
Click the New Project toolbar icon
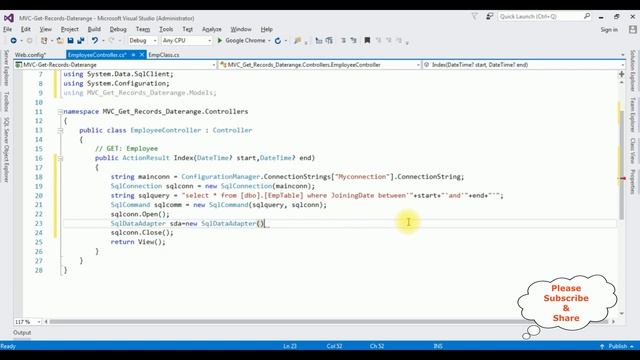pos(44,40)
